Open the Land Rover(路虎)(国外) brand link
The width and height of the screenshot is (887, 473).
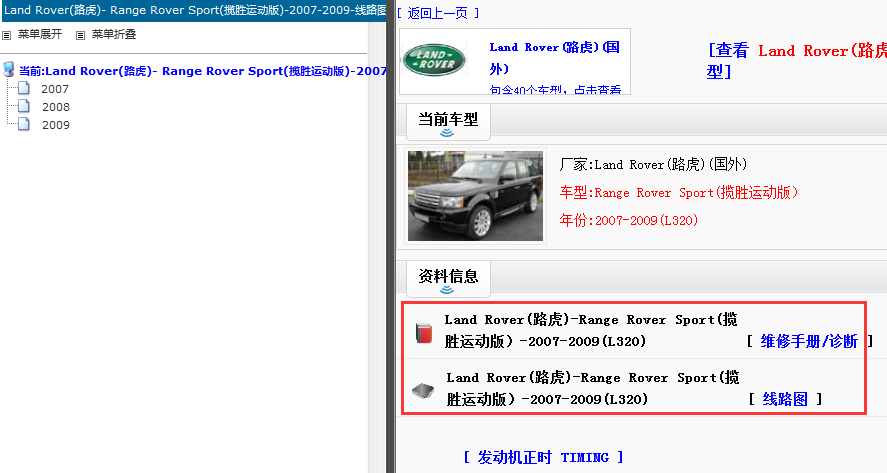pyautogui.click(x=555, y=58)
